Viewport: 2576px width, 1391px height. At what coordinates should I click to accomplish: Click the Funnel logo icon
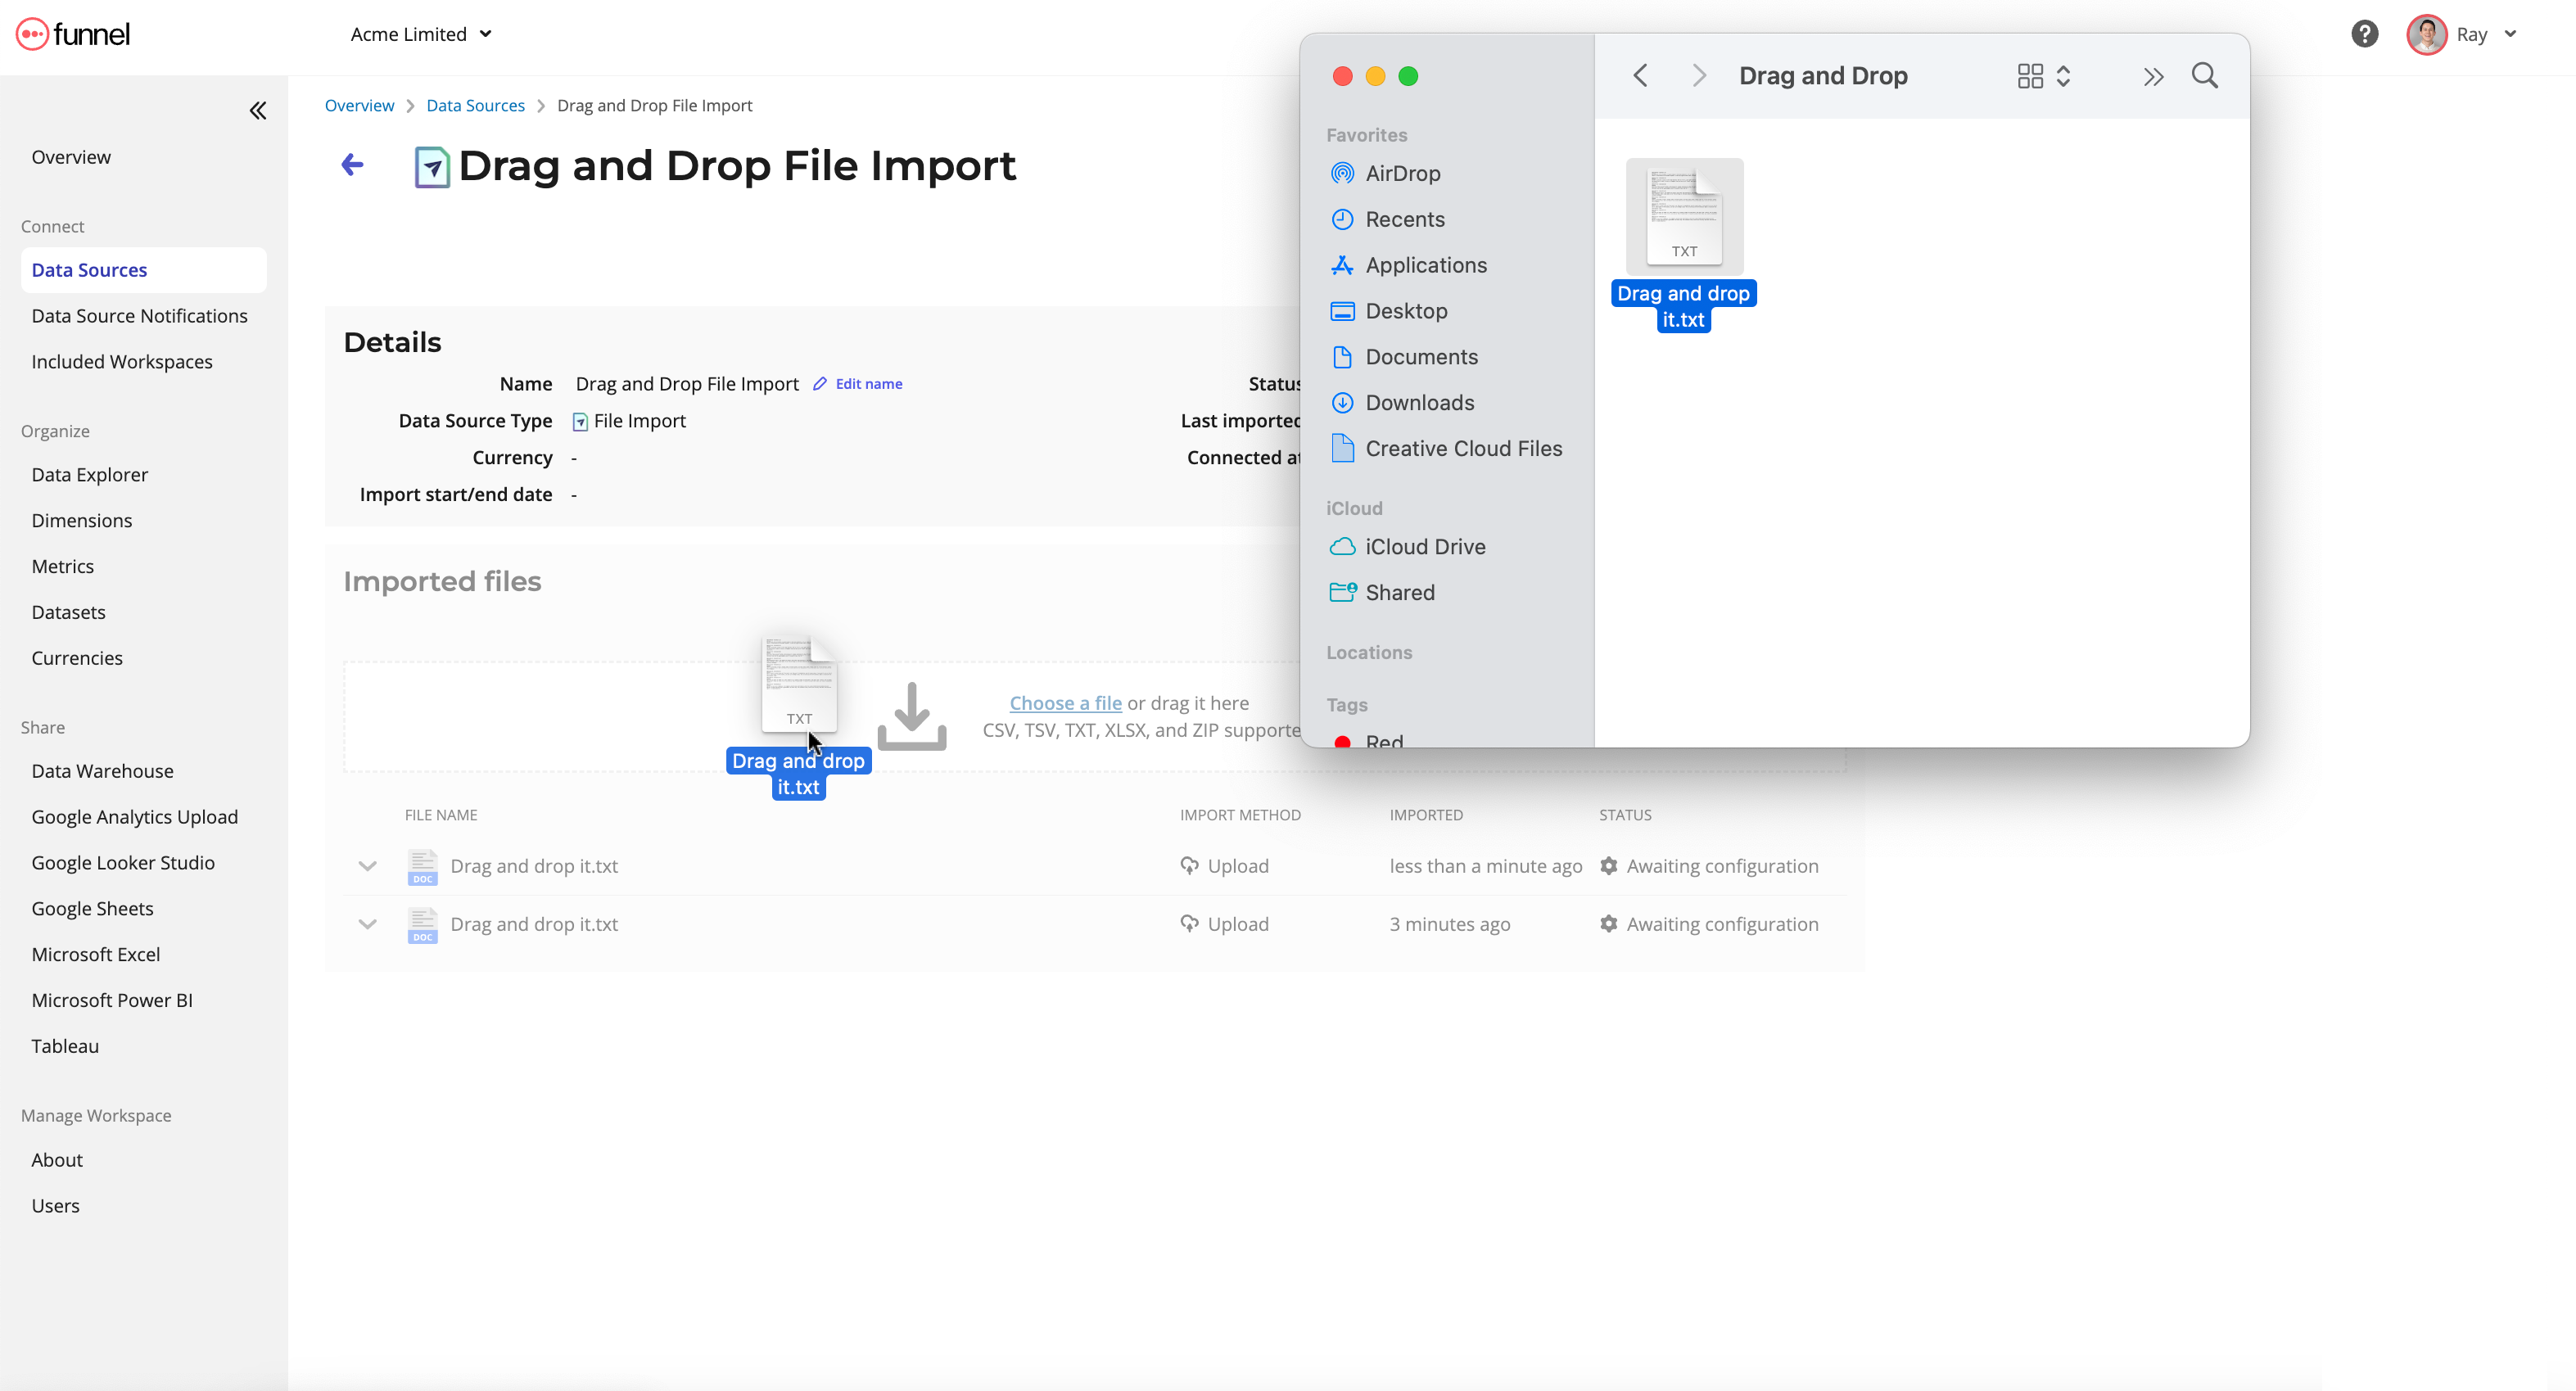[x=33, y=33]
